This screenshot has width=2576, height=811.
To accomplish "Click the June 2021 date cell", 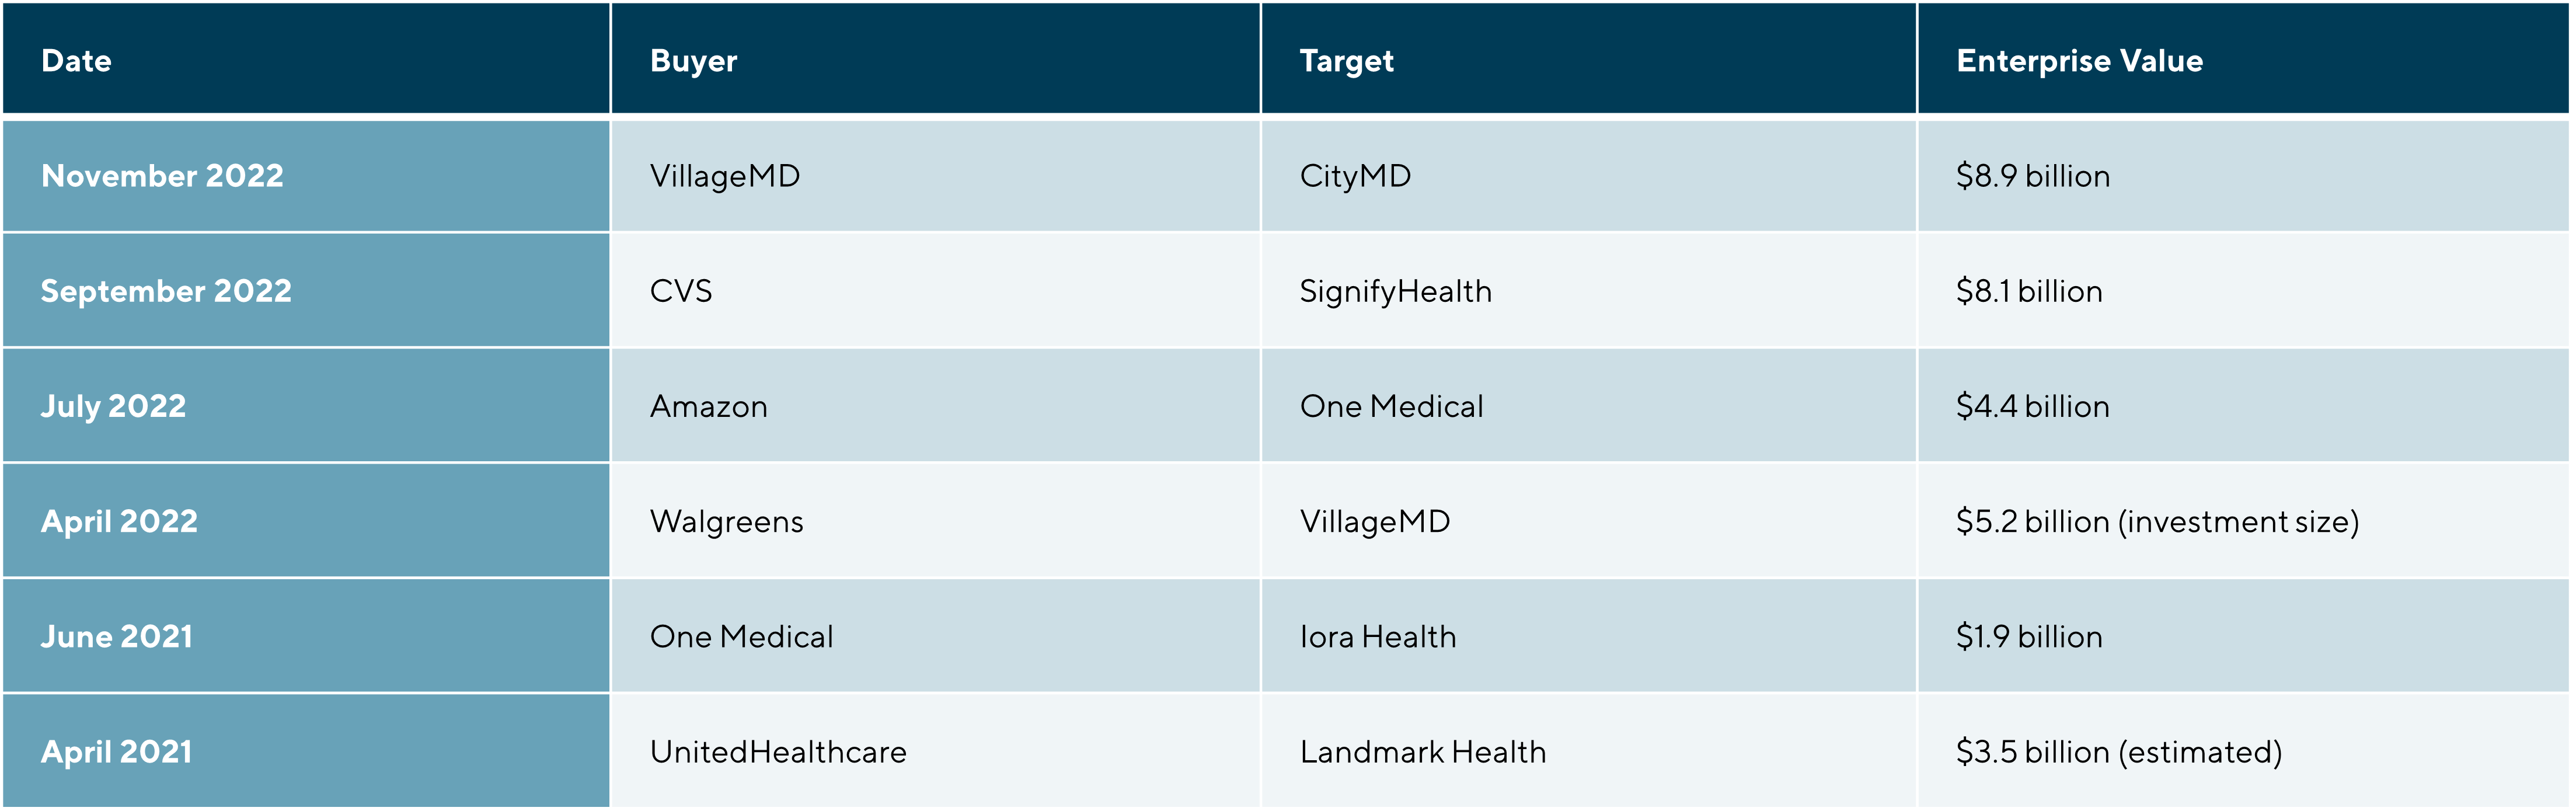I will 117,636.
